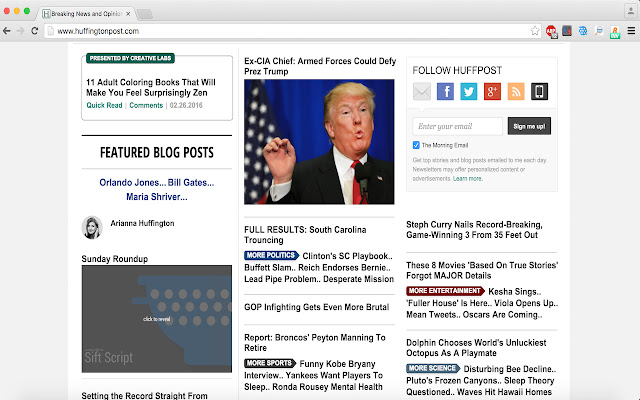Open the Kesha Sings link
Image resolution: width=640 pixels, height=400 pixels.
click(514, 291)
